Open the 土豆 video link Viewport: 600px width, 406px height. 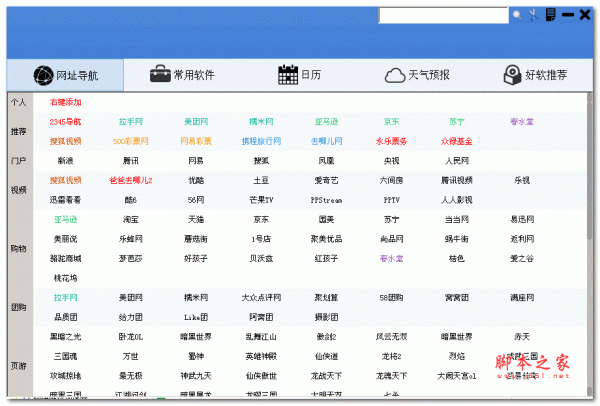pyautogui.click(x=261, y=180)
